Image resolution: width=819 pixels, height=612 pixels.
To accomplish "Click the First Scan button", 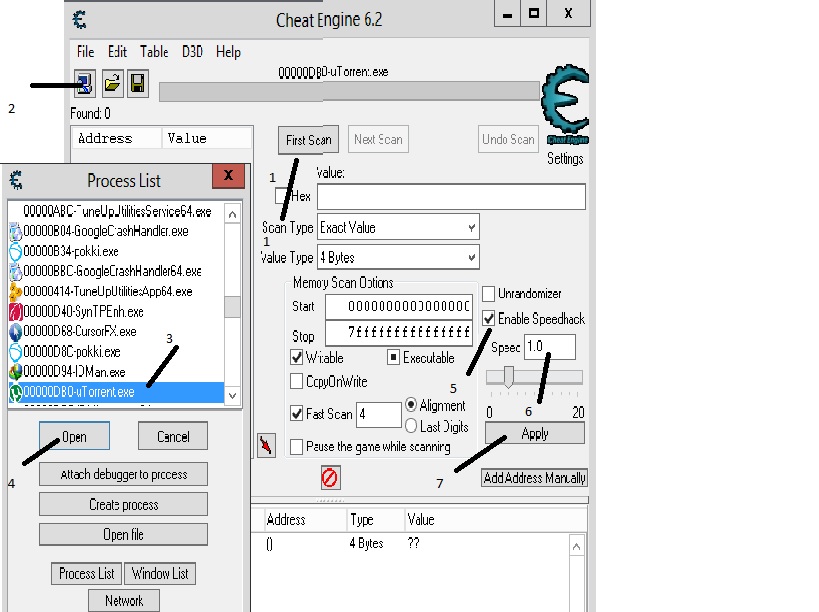I will pos(309,140).
